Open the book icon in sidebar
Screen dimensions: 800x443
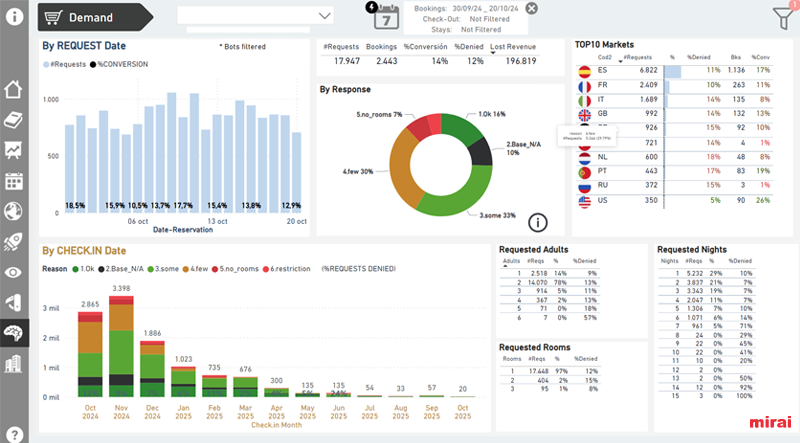[13, 120]
